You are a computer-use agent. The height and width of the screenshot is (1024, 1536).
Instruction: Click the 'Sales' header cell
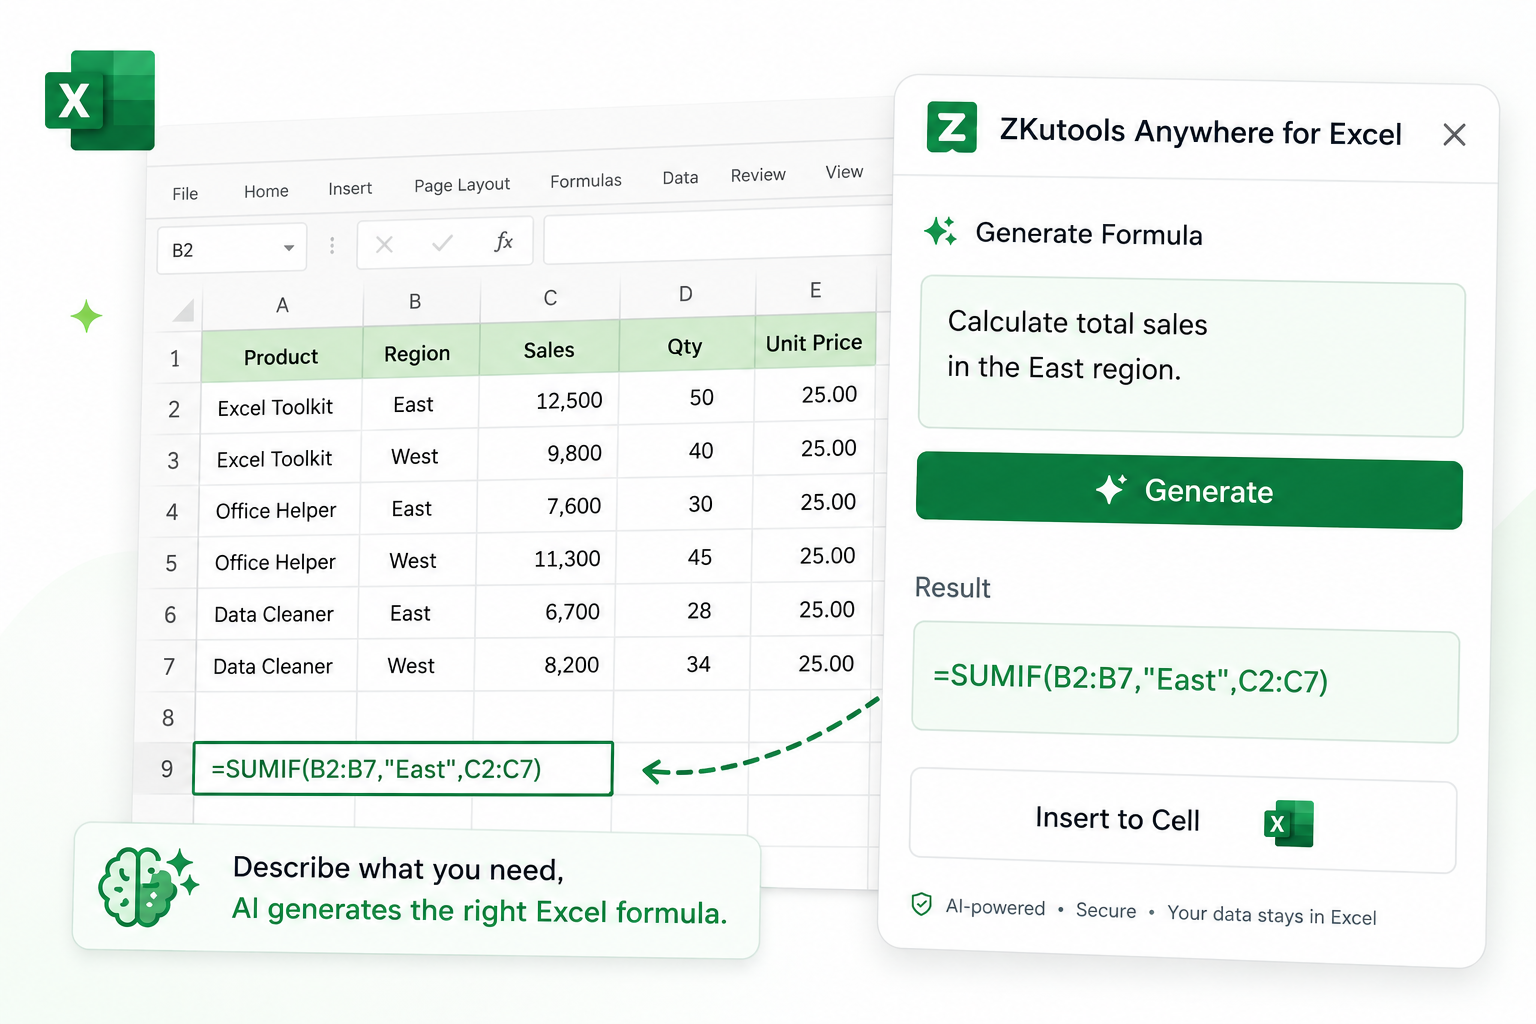549,350
